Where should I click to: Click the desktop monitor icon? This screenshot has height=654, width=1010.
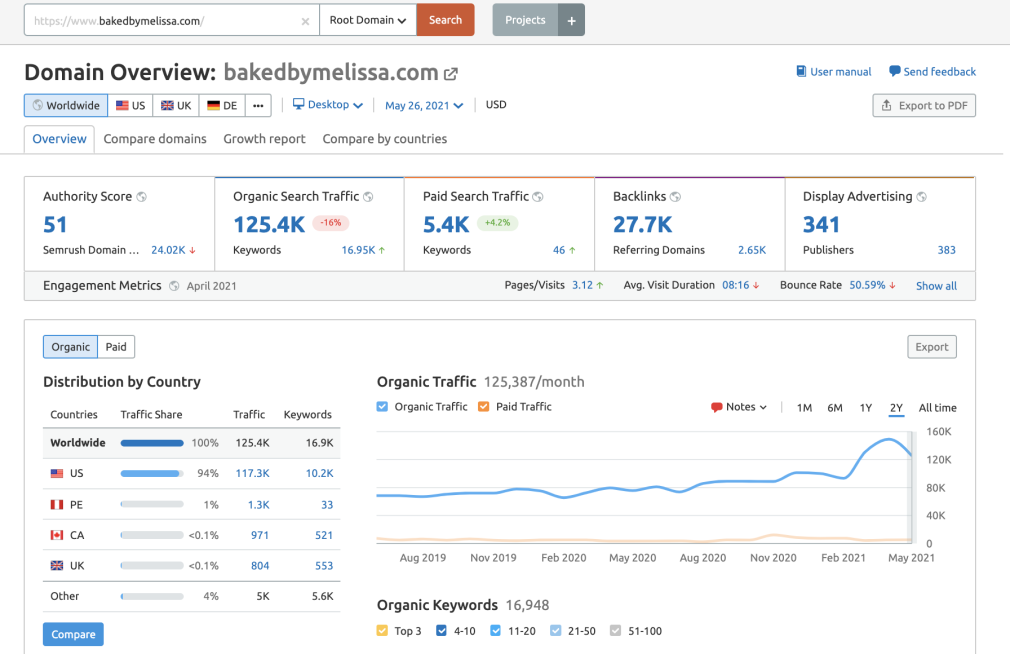click(x=298, y=104)
